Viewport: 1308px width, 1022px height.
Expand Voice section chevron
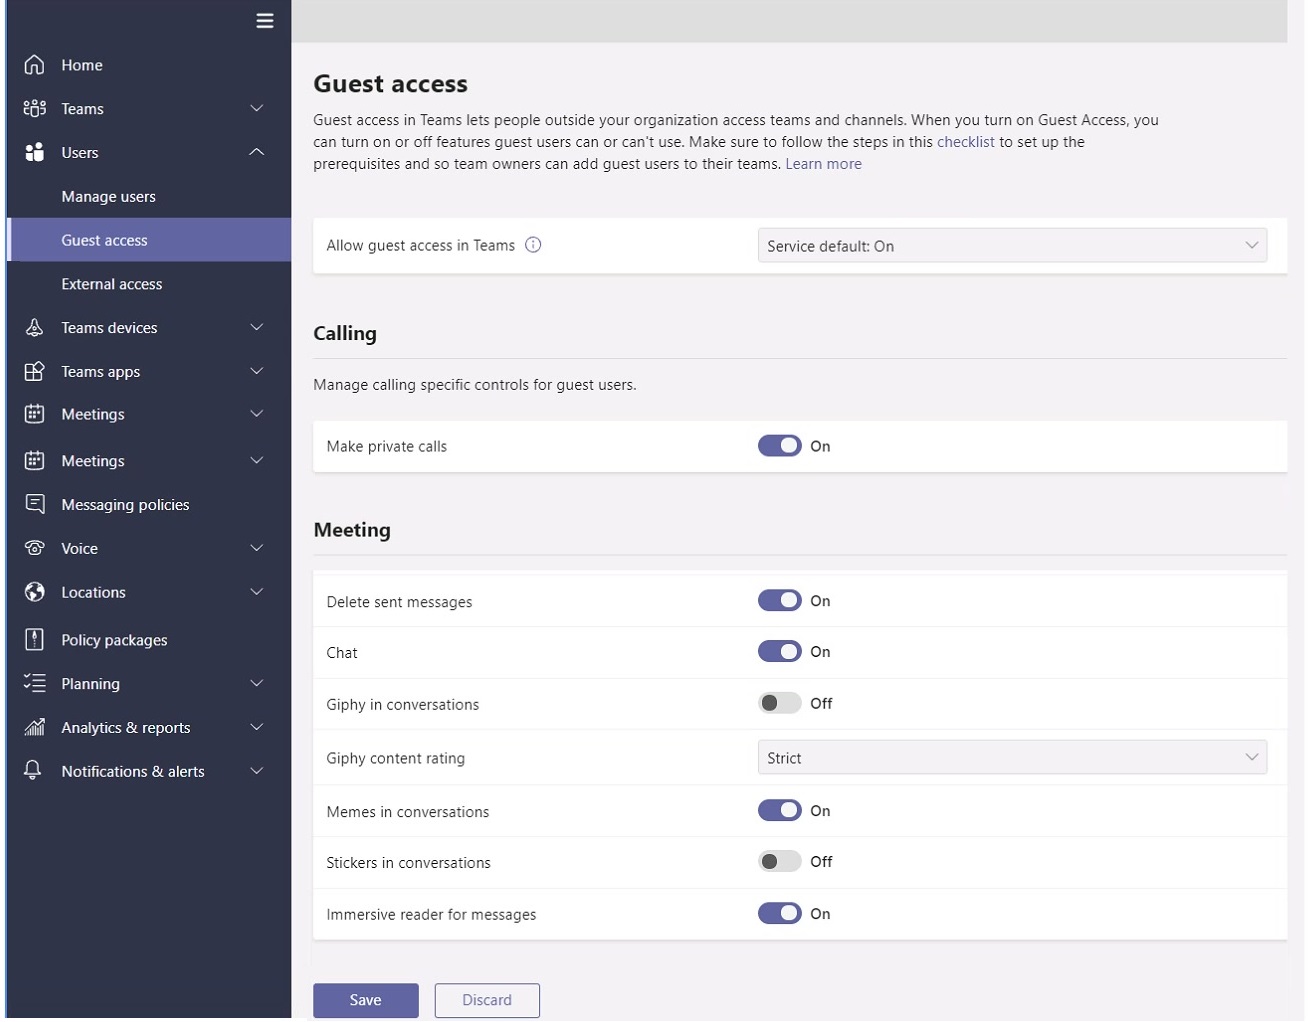(257, 548)
